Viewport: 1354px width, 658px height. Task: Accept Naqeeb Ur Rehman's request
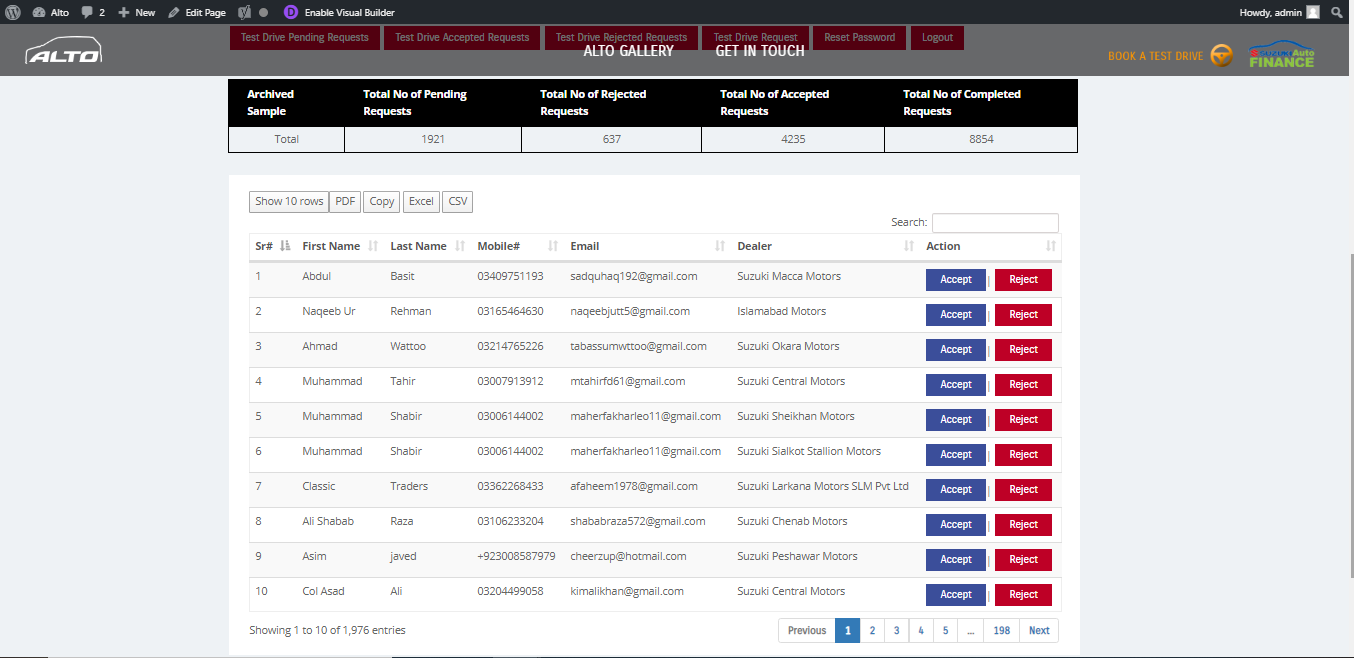tap(956, 315)
